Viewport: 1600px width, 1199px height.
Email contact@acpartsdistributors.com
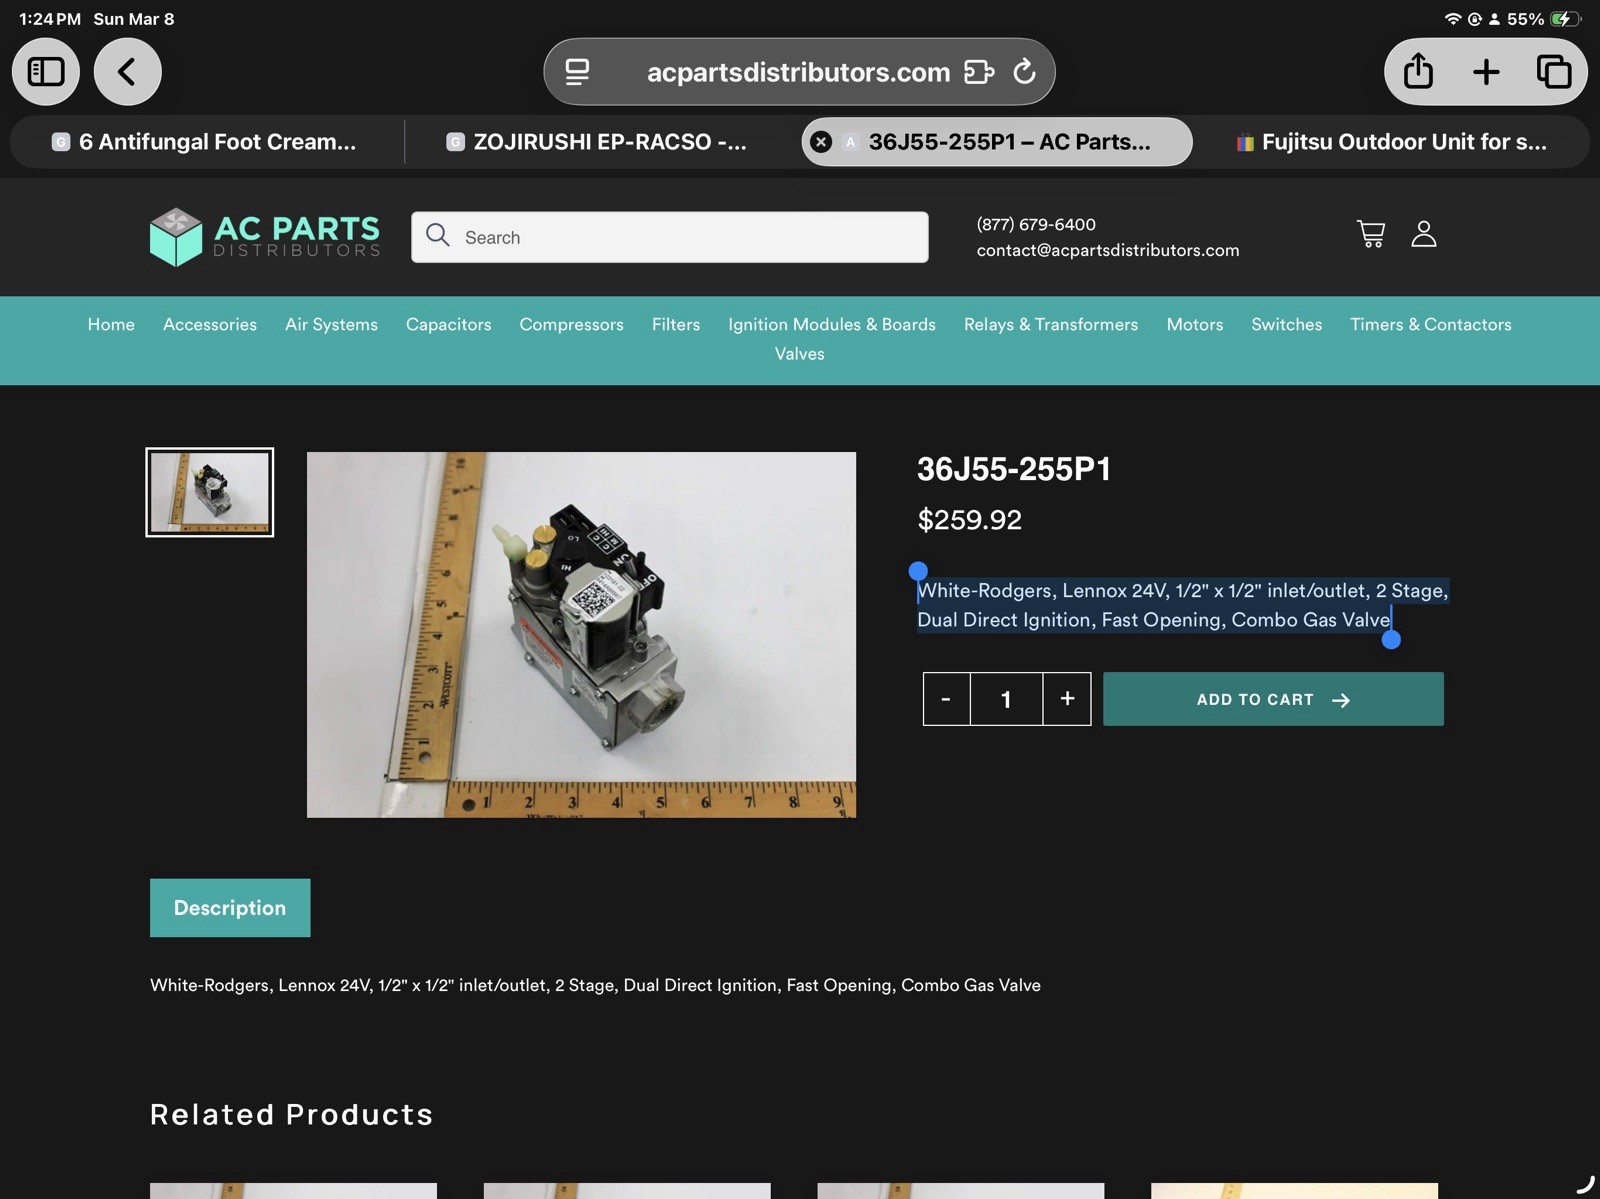pyautogui.click(x=1108, y=250)
